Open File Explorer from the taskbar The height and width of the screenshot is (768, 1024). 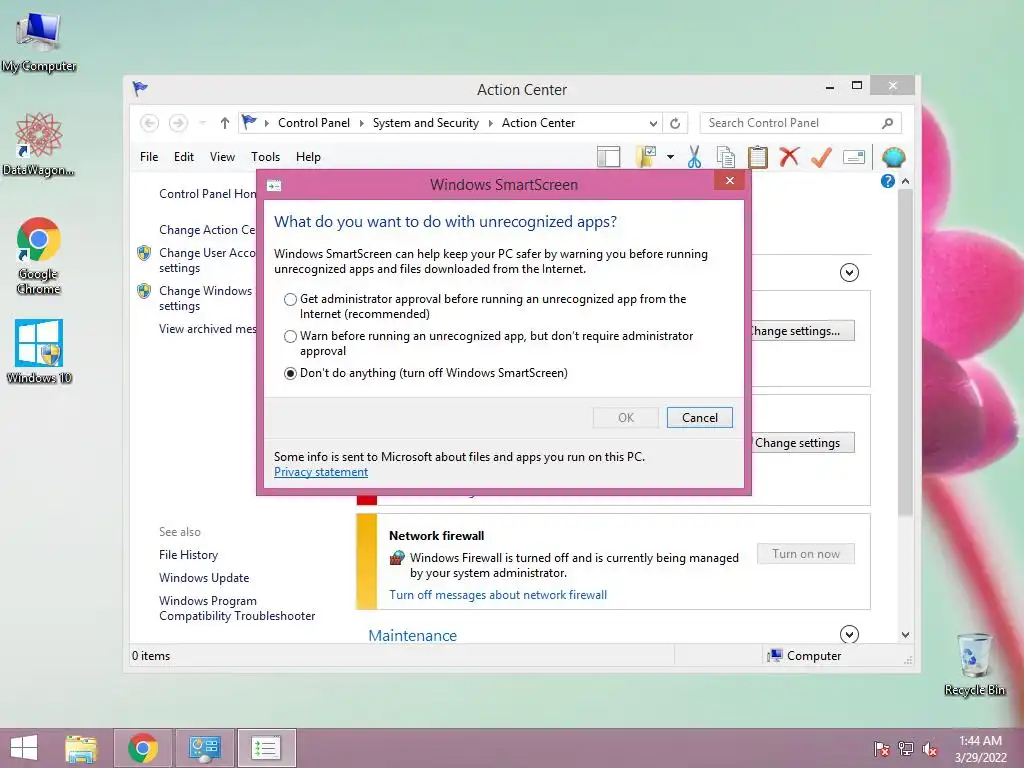pyautogui.click(x=81, y=748)
